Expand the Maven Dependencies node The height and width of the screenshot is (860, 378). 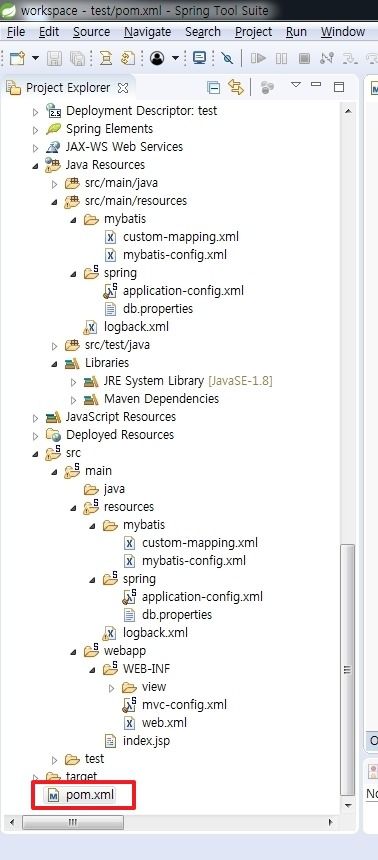pos(74,400)
